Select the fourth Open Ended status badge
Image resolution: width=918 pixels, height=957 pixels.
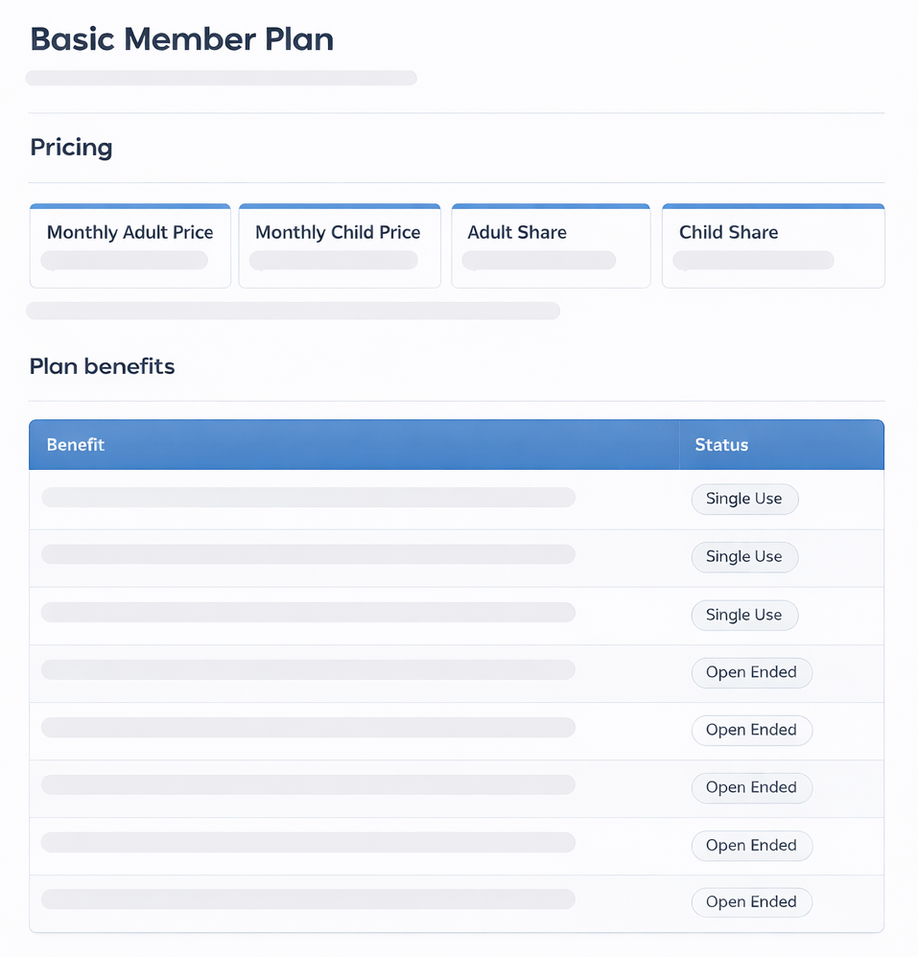pyautogui.click(x=751, y=846)
